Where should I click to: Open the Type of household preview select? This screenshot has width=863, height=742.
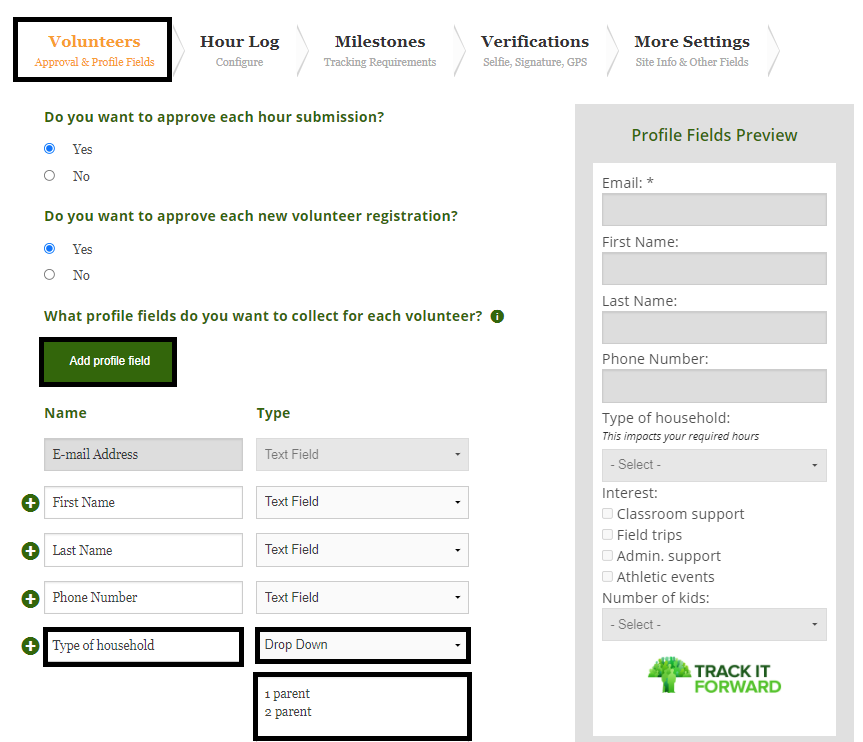click(714, 465)
